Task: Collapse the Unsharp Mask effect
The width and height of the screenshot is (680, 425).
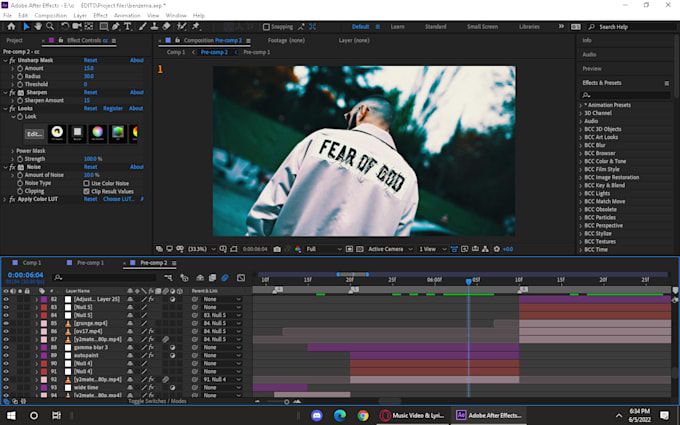Action: 5,60
